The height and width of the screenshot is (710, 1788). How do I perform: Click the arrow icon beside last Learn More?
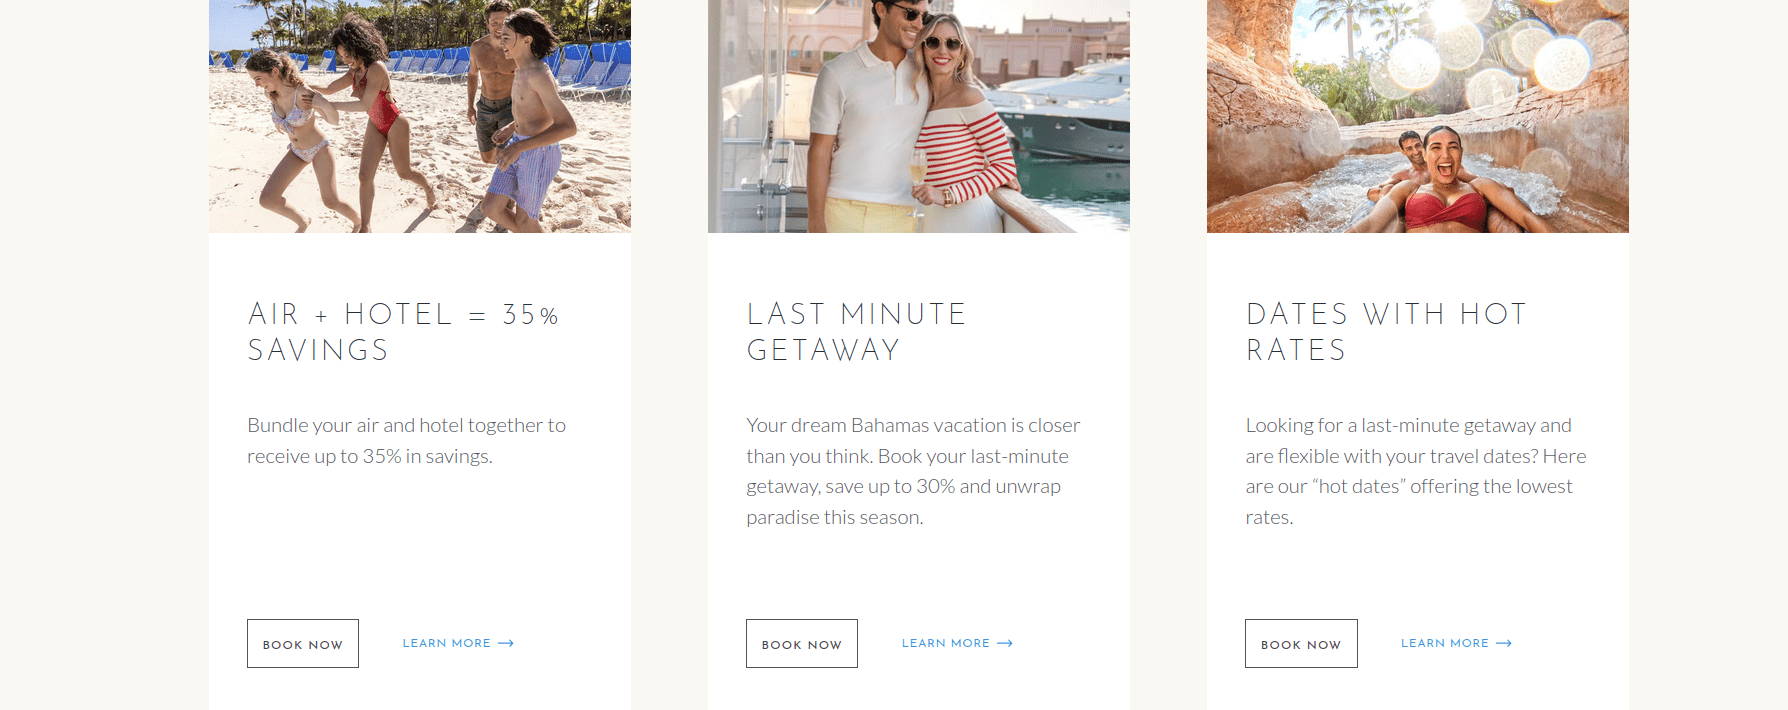1504,643
